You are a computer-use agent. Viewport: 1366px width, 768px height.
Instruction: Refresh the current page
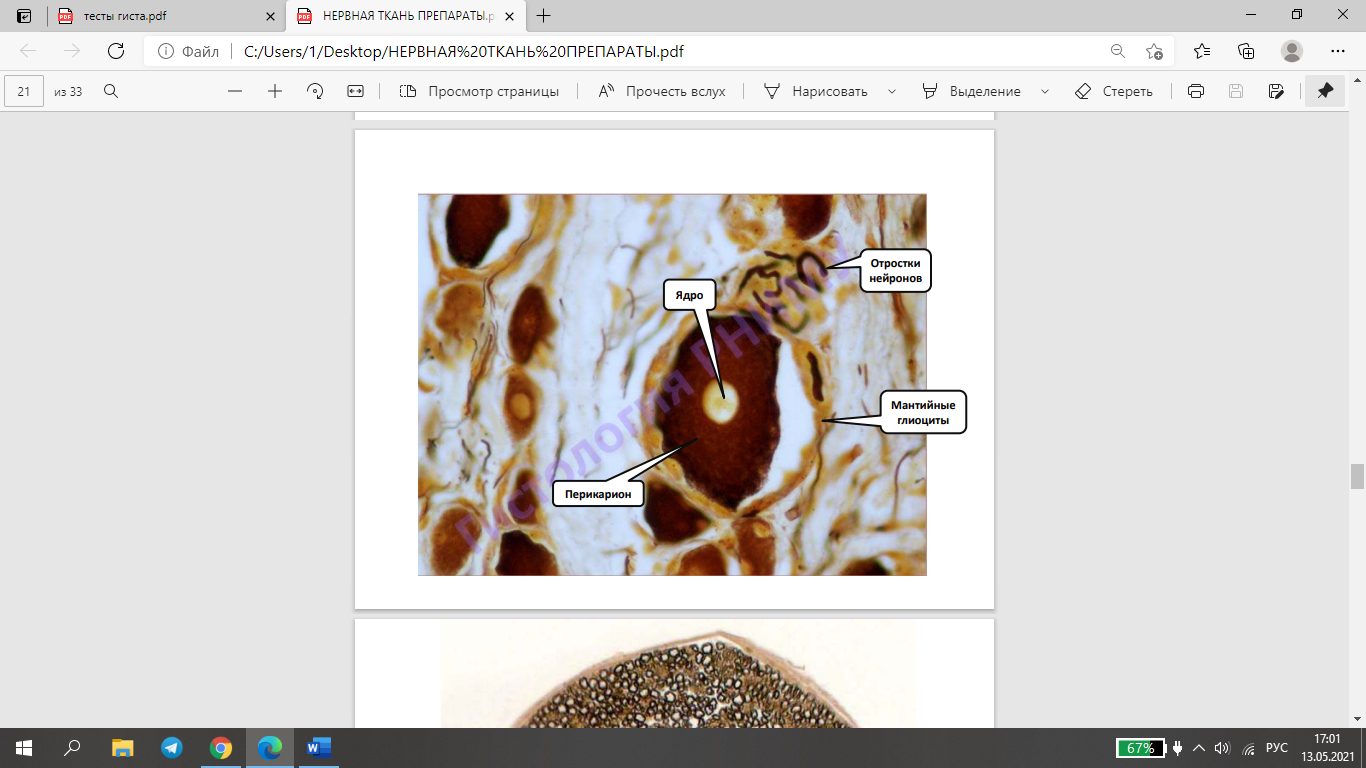(x=116, y=52)
